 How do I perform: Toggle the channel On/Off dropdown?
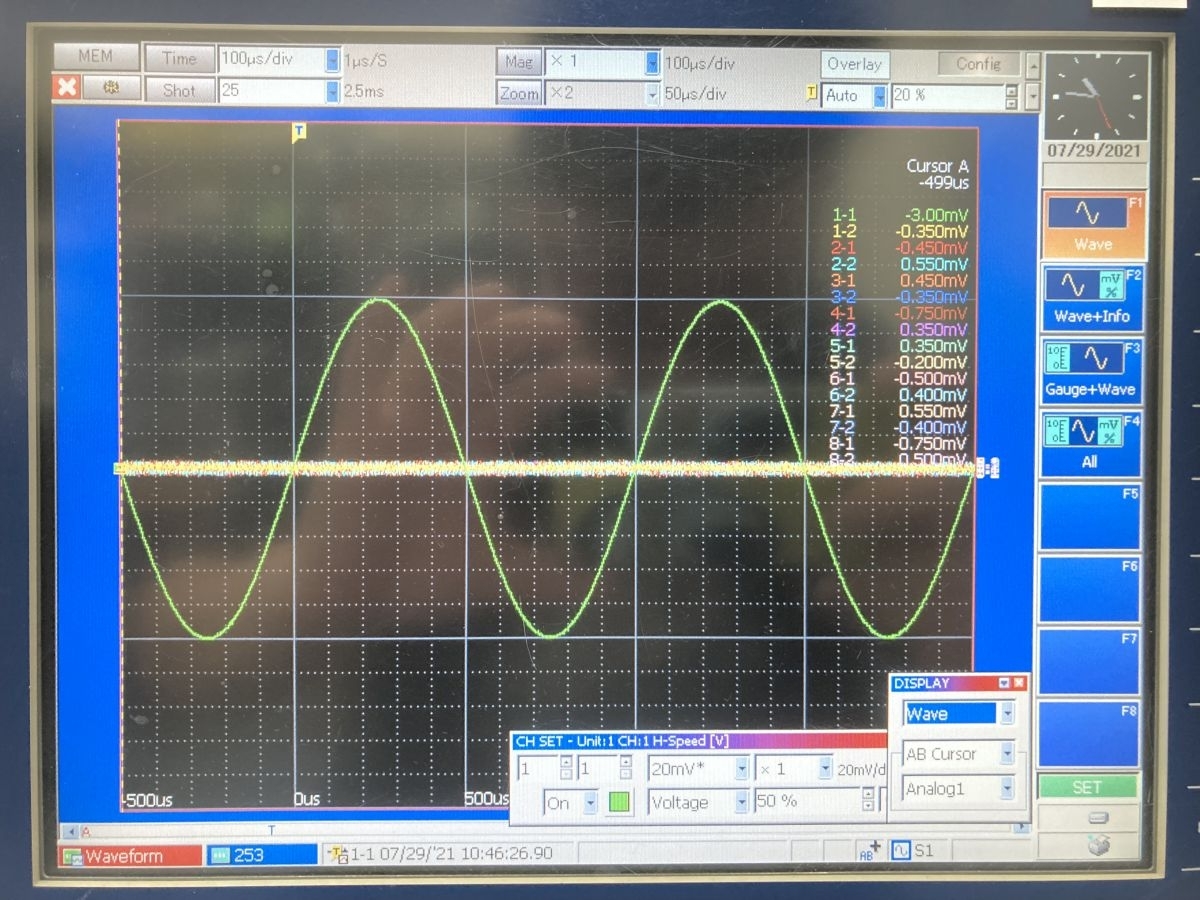[590, 802]
